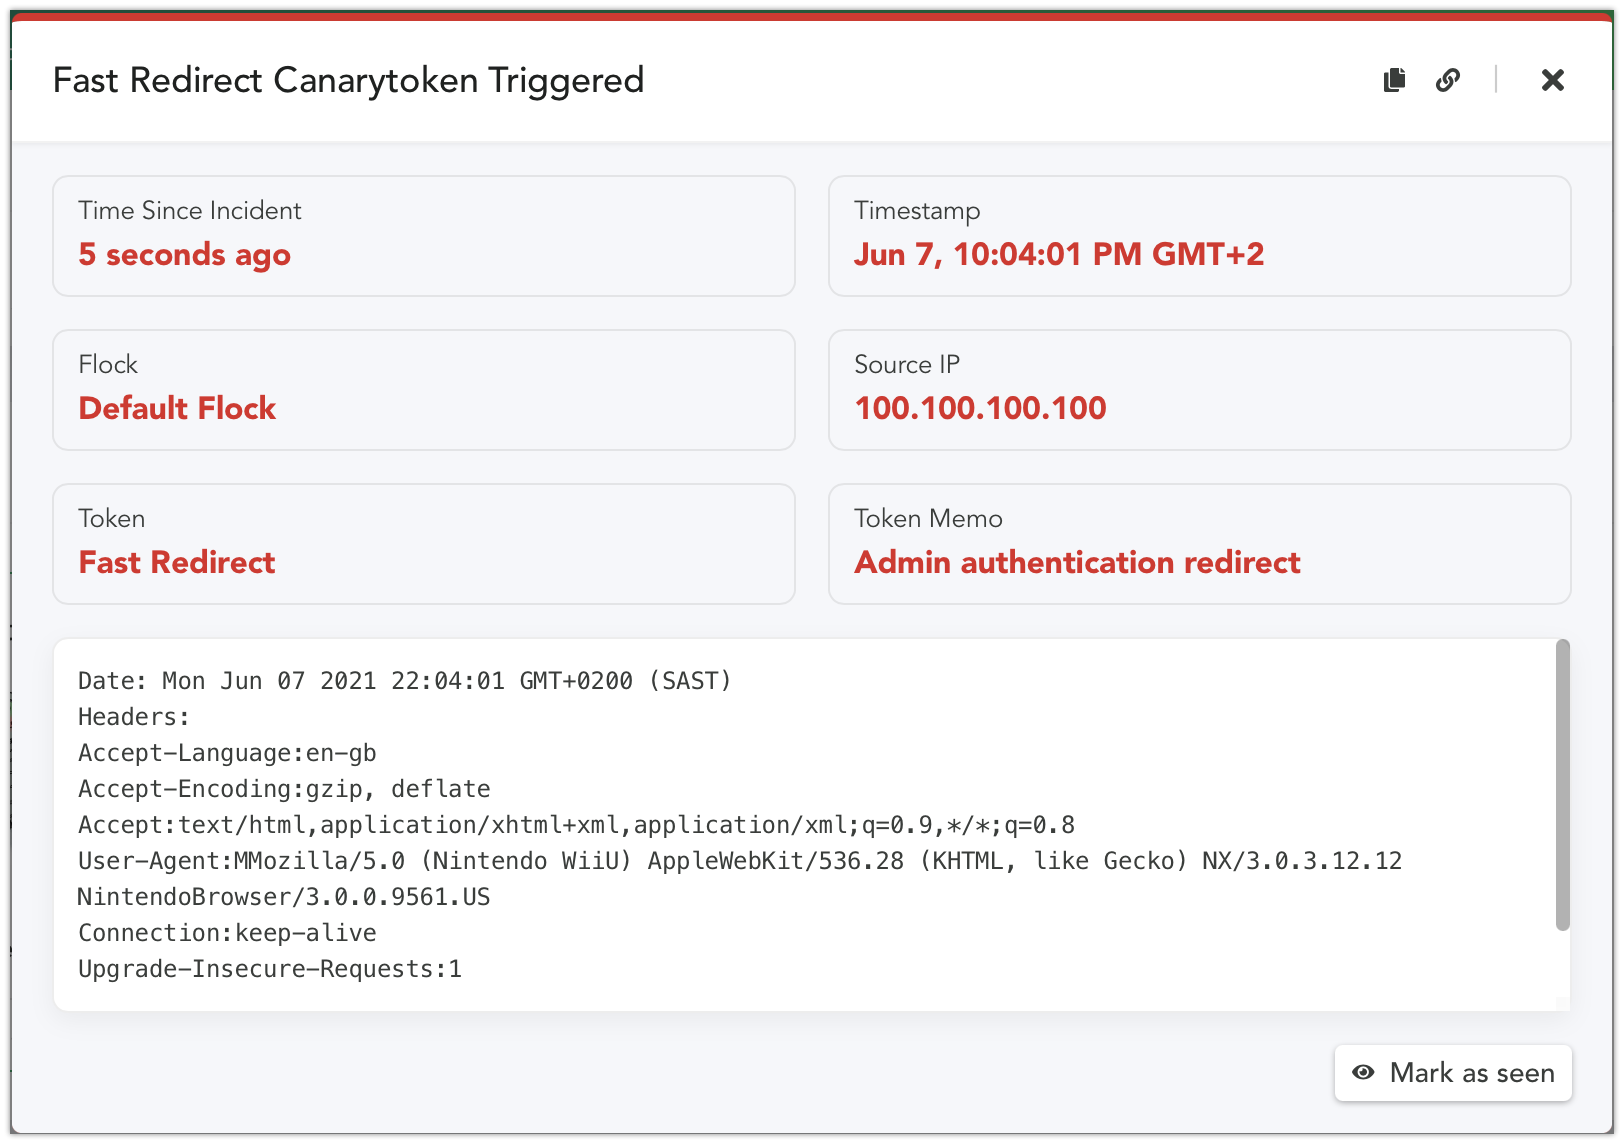
Task: Click the dialog title Fast Redirect Canarytoken Triggered
Action: 348,80
